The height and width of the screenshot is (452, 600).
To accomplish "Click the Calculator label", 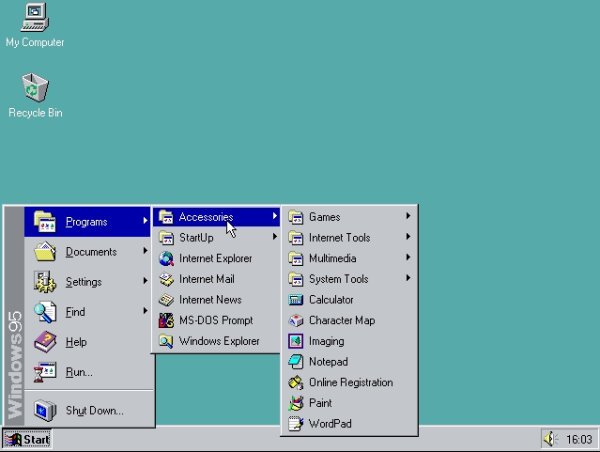I will point(331,300).
